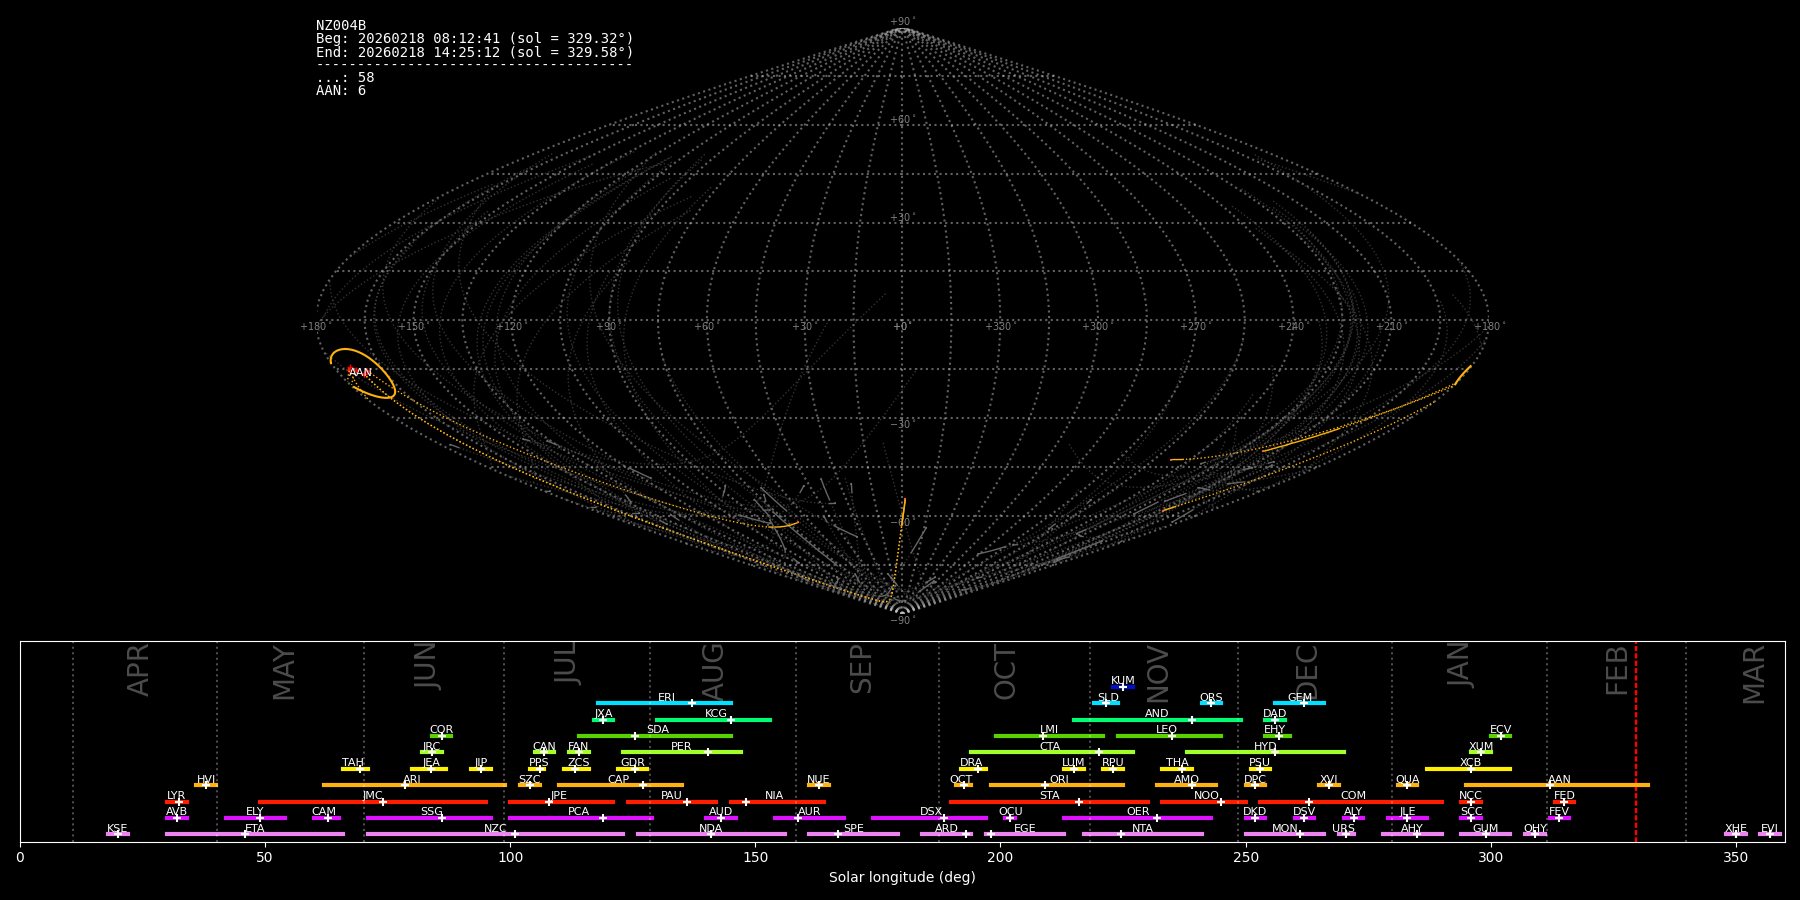Click the '...: 58' sporadic count line
This screenshot has height=900, width=1800.
(345, 78)
